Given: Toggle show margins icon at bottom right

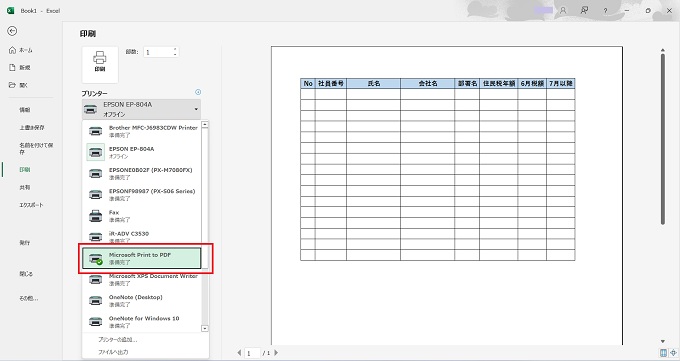Looking at the screenshot, I should coord(663,353).
